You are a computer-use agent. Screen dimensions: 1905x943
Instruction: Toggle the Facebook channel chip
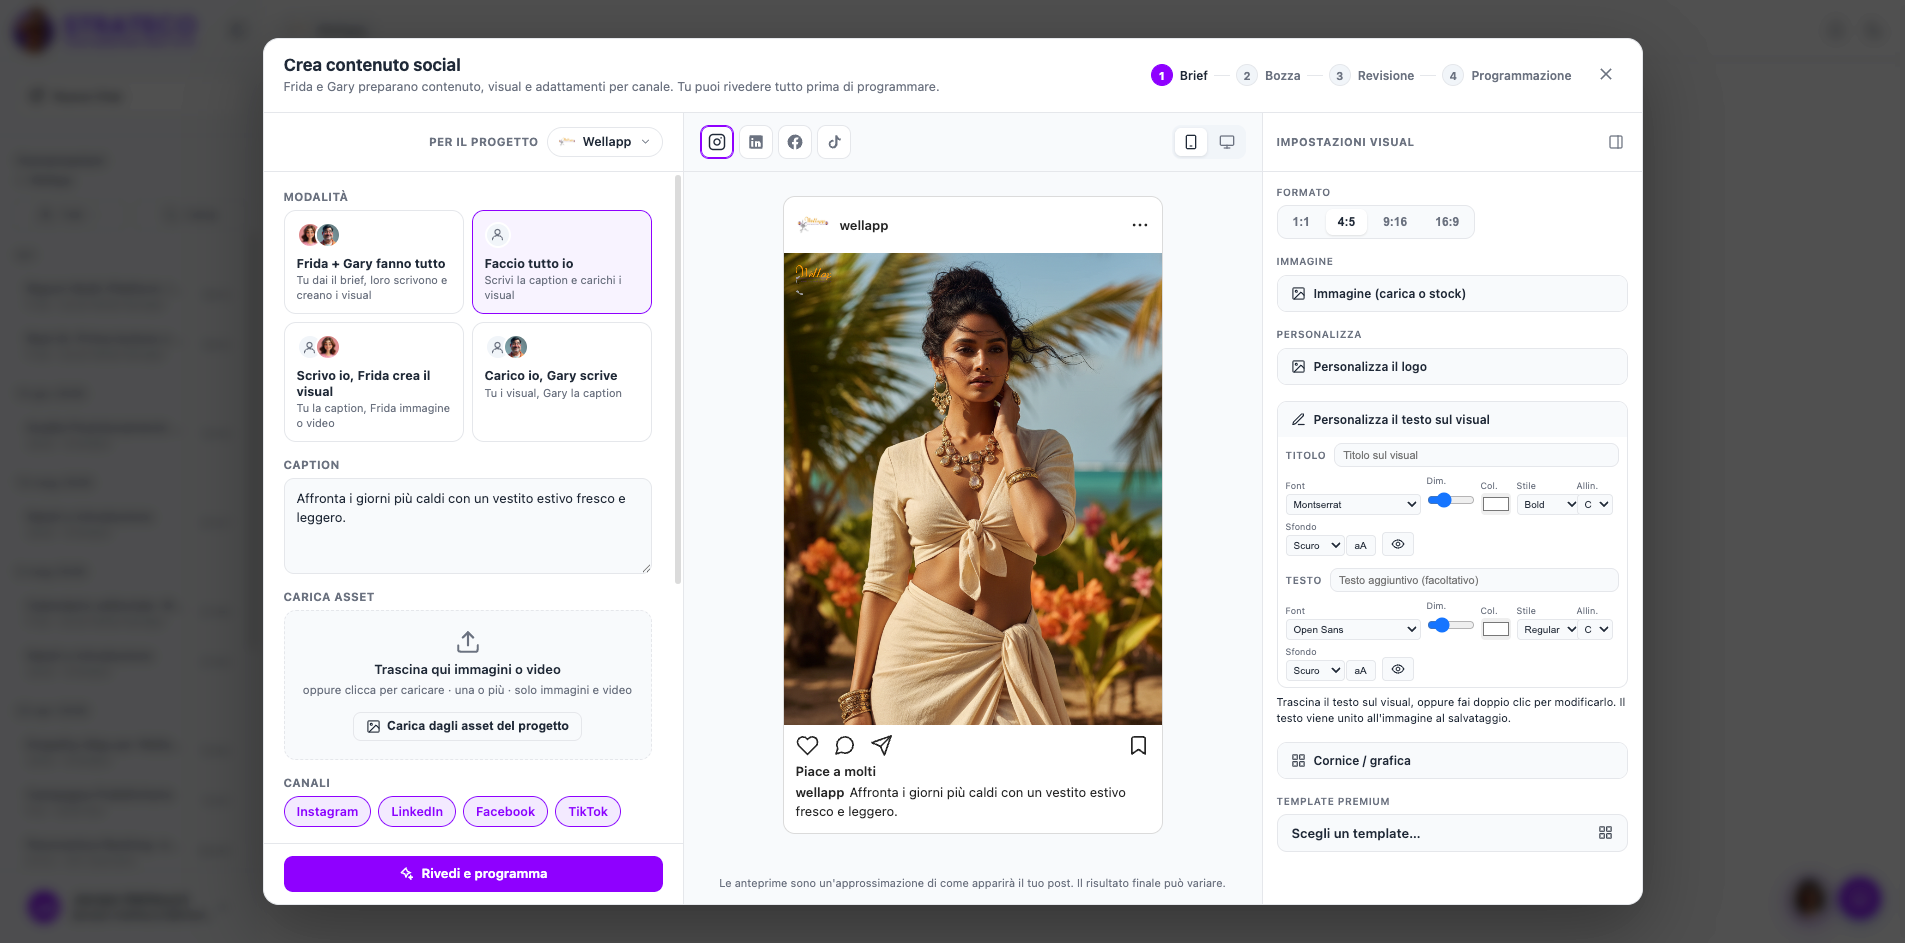click(x=505, y=812)
